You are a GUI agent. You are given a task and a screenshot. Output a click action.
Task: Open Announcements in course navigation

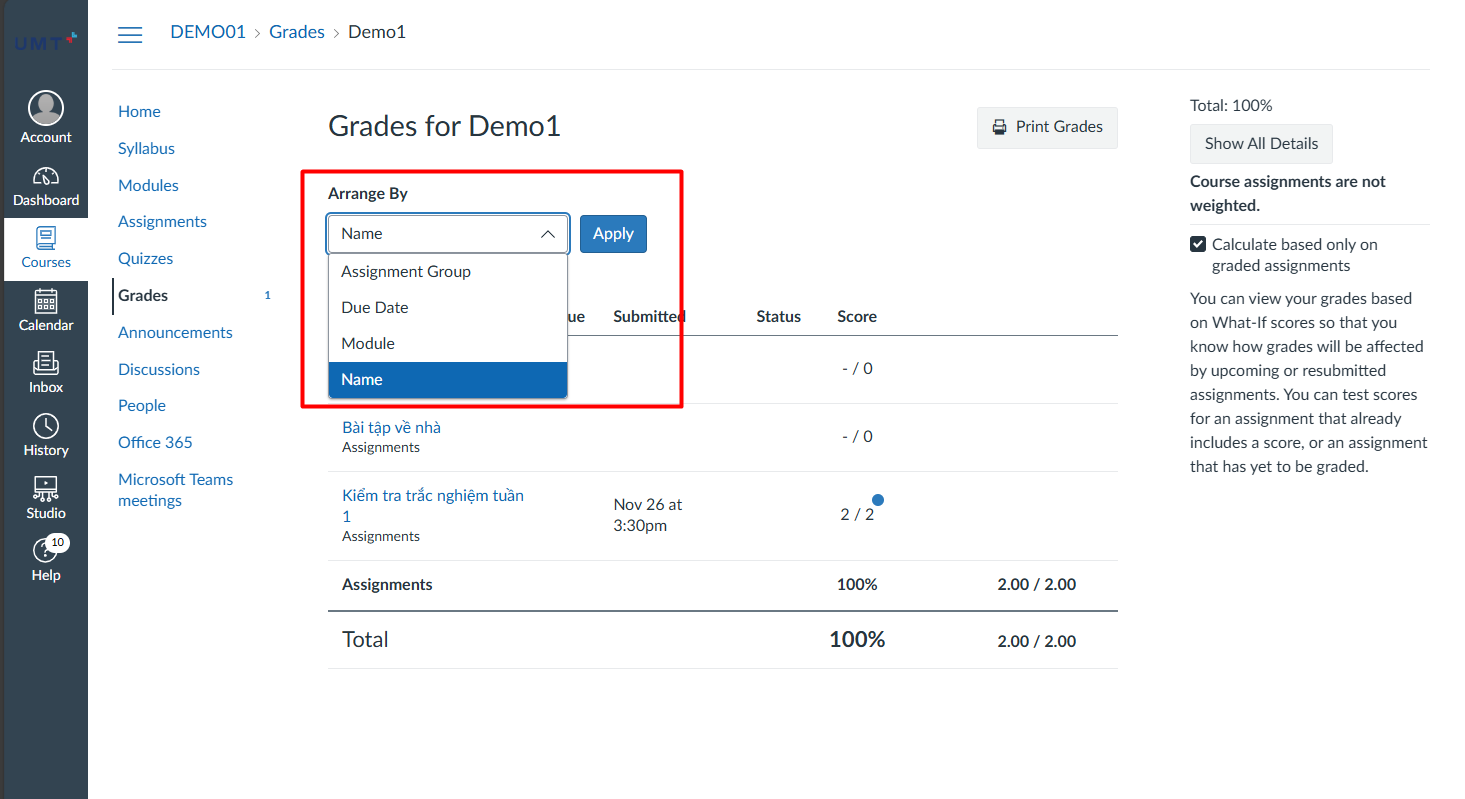coord(175,332)
